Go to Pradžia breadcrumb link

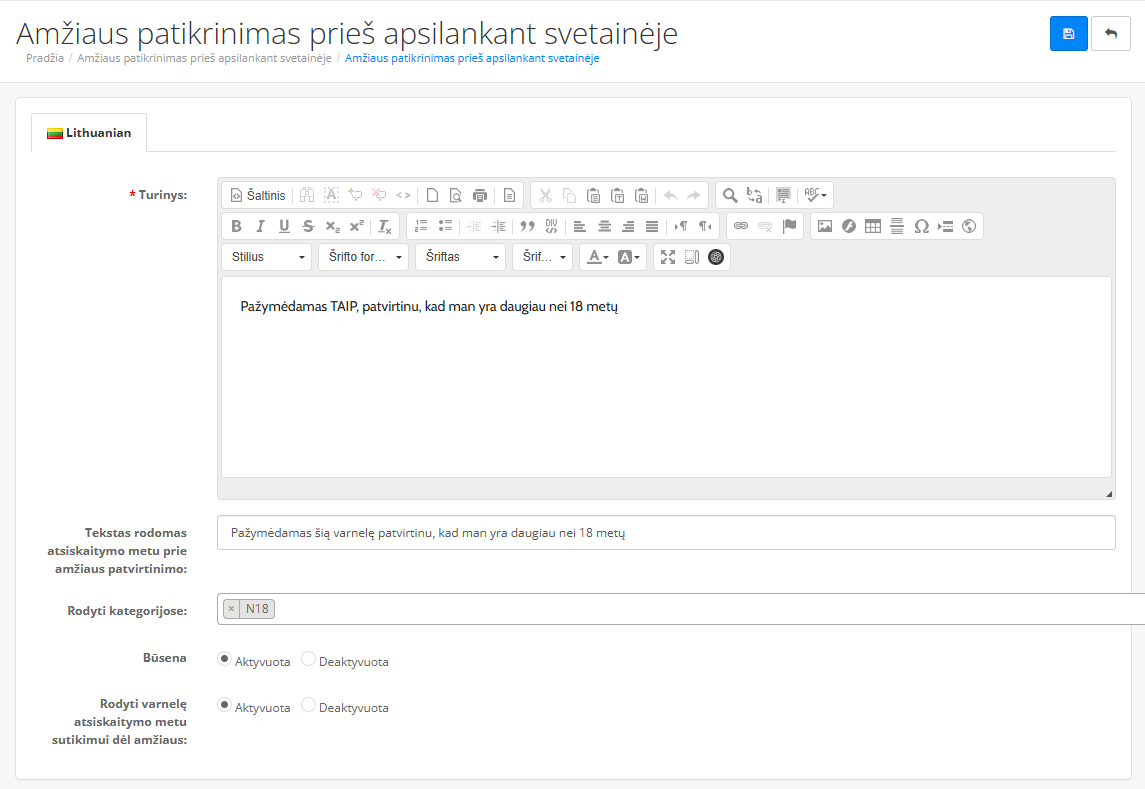pos(45,58)
